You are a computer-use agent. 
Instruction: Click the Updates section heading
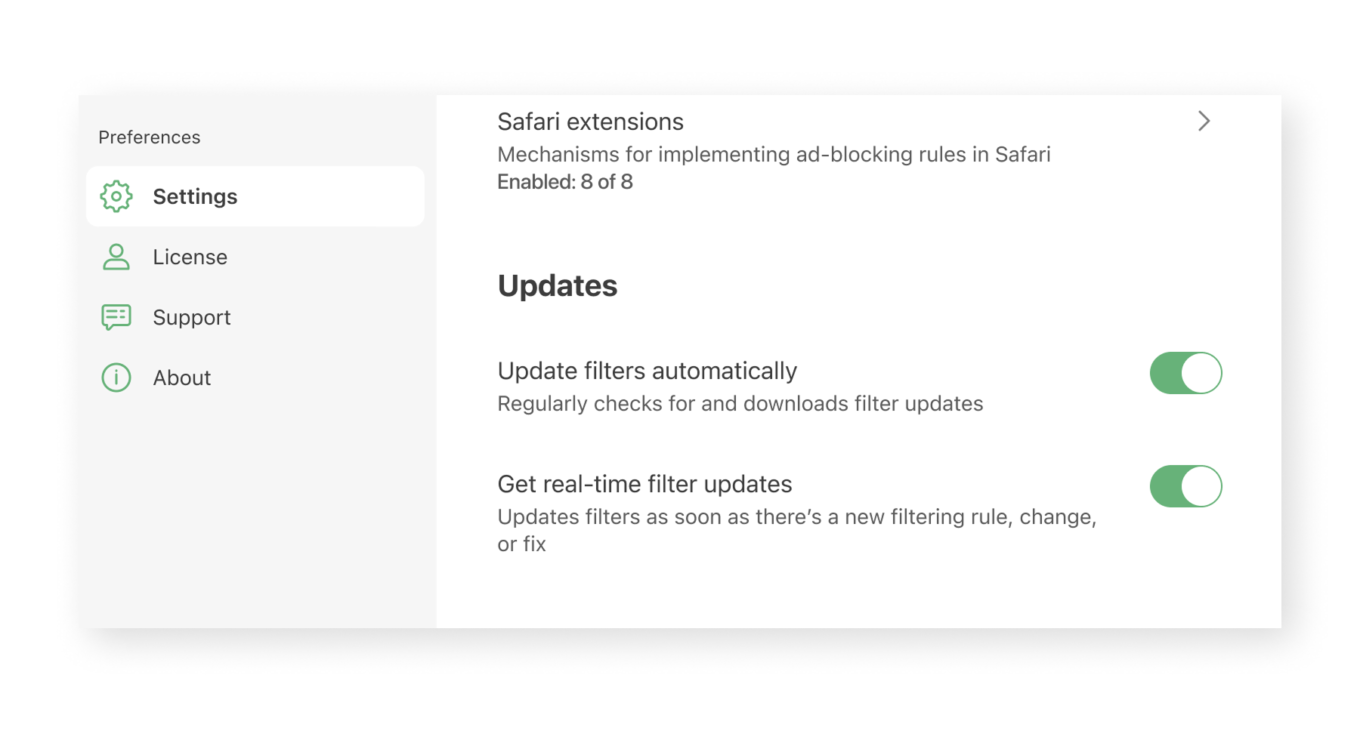click(557, 285)
